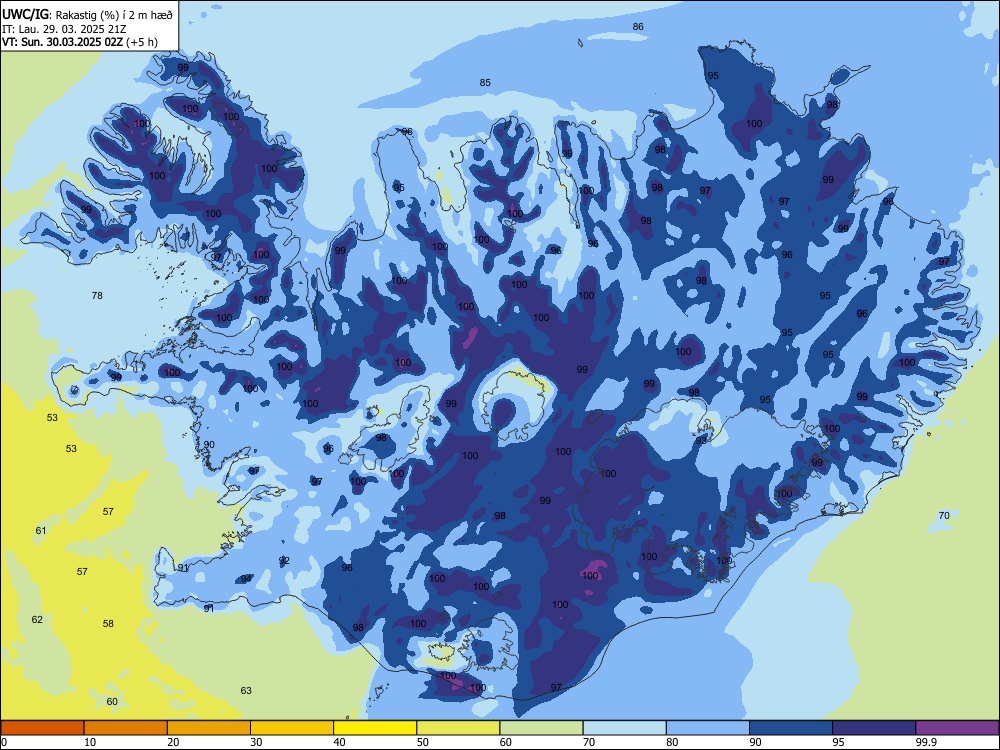The width and height of the screenshot is (1000, 750).
Task: Click the map value '93' near the glacier
Action: point(701,440)
